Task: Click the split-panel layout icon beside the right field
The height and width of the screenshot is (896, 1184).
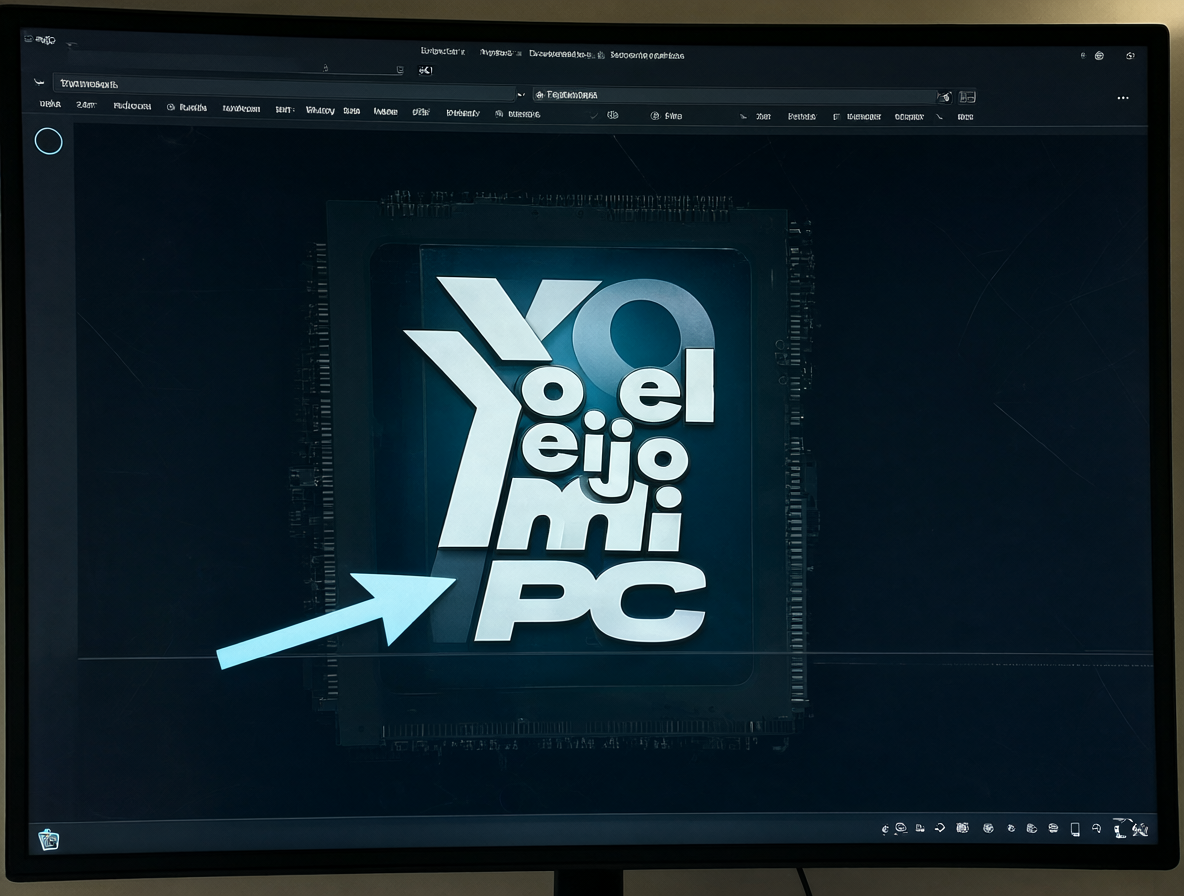Action: [x=967, y=97]
